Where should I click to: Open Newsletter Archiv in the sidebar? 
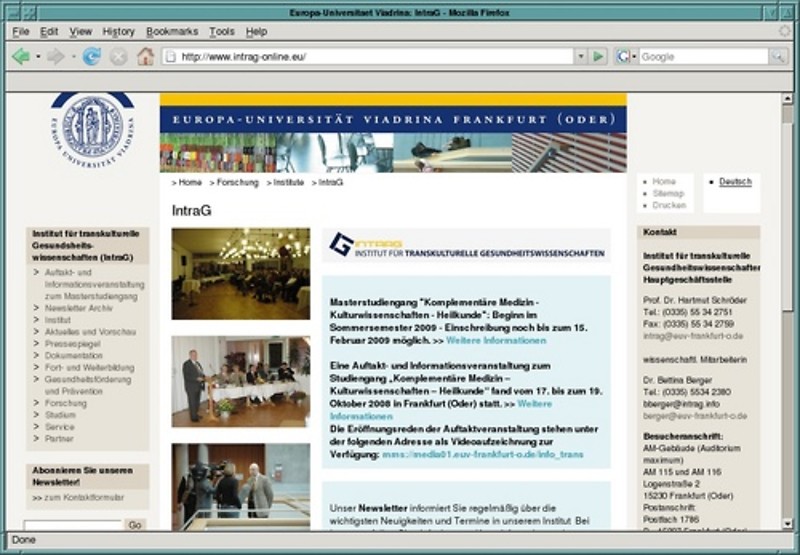point(79,308)
